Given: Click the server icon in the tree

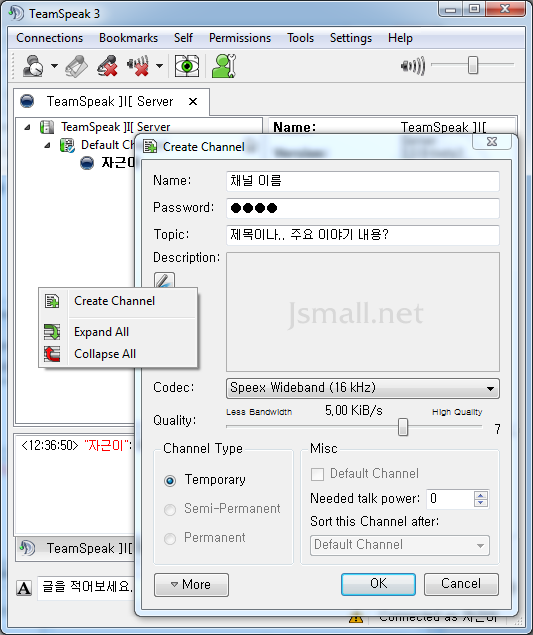Looking at the screenshot, I should (x=47, y=127).
